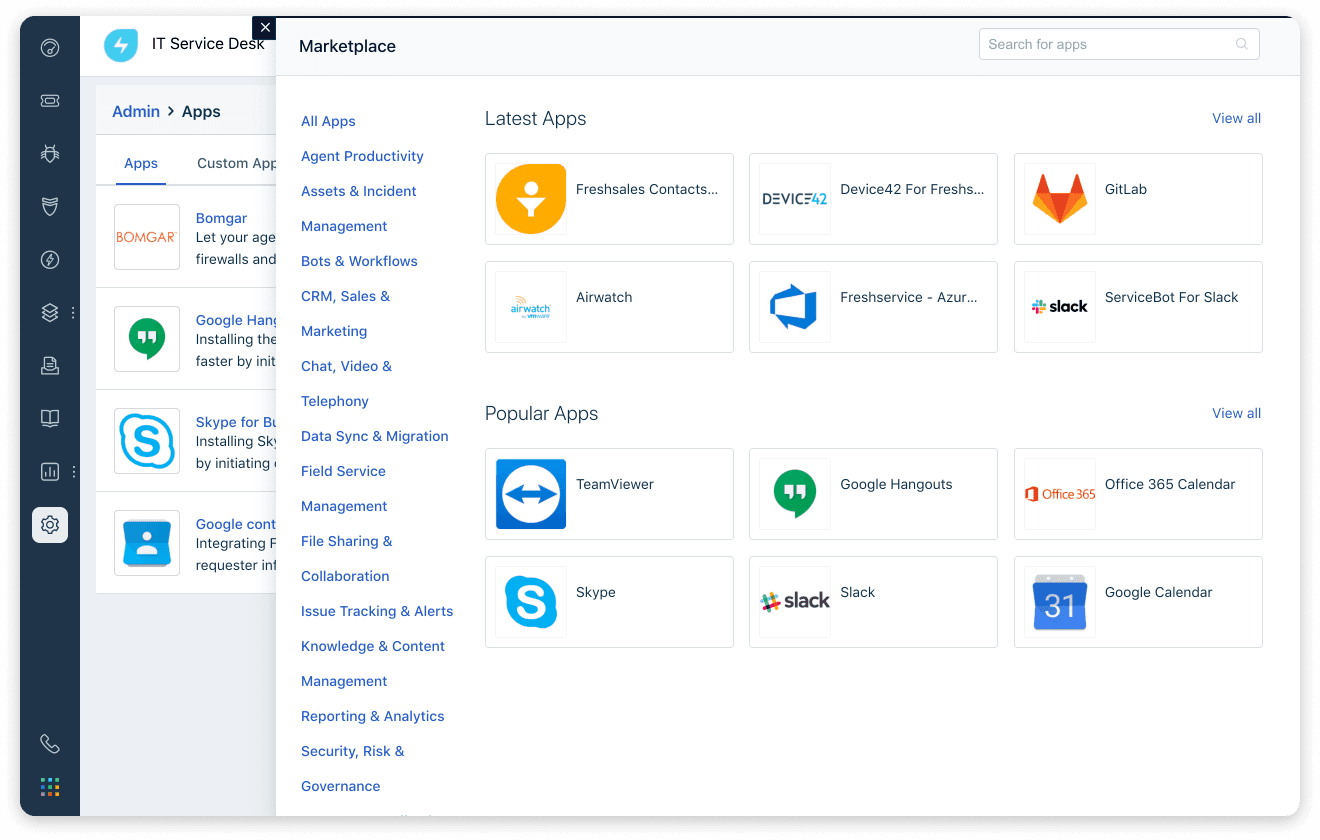Open Skype for Business link in Apps list

point(236,422)
